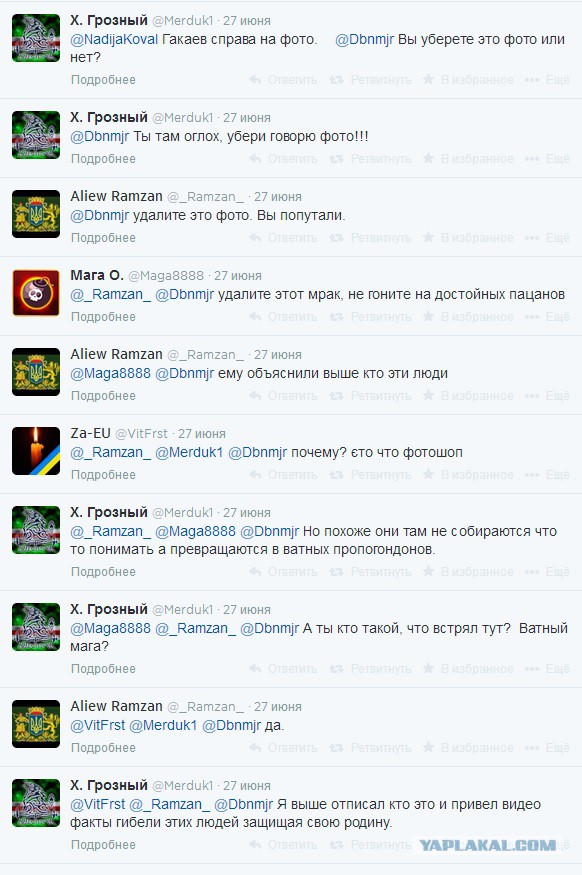This screenshot has width=582, height=875.
Task: Click Aliew Ramzan's coat of arms avatar in 'Вы попутали' tweet
Action: 36,214
